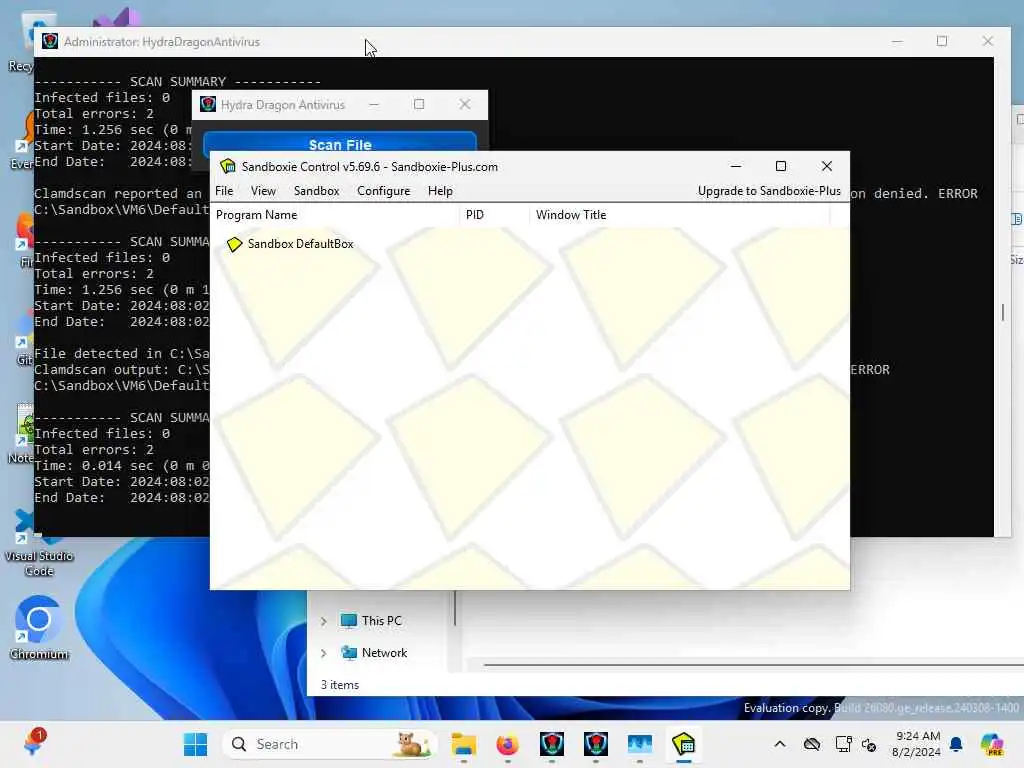Viewport: 1024px width, 768px height.
Task: Click the display connection tray icon
Action: coord(843,744)
